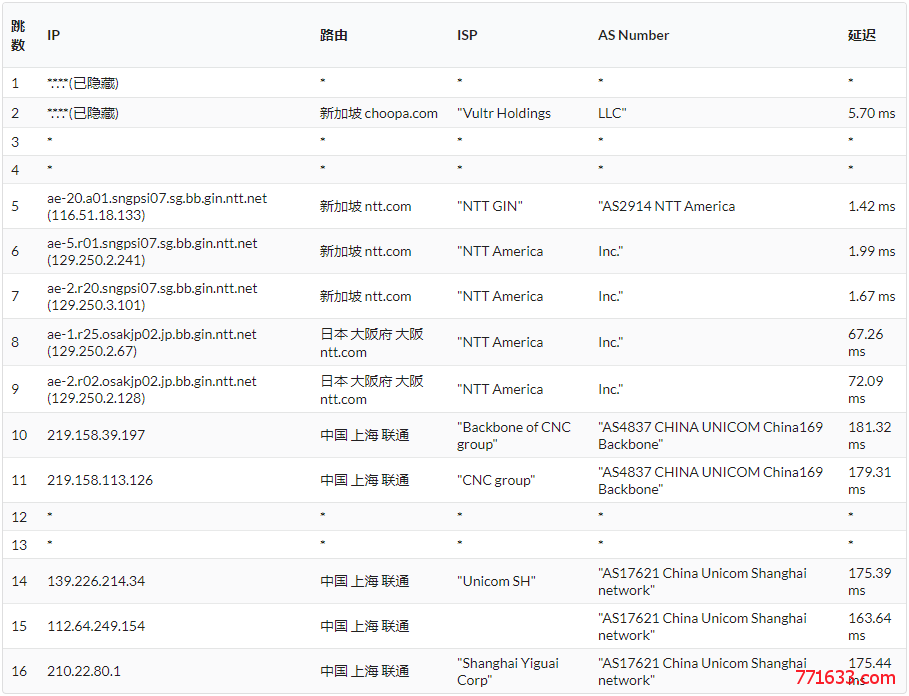Select the 163.64 ms latency value
The width and height of the screenshot is (909, 696).
point(870,626)
